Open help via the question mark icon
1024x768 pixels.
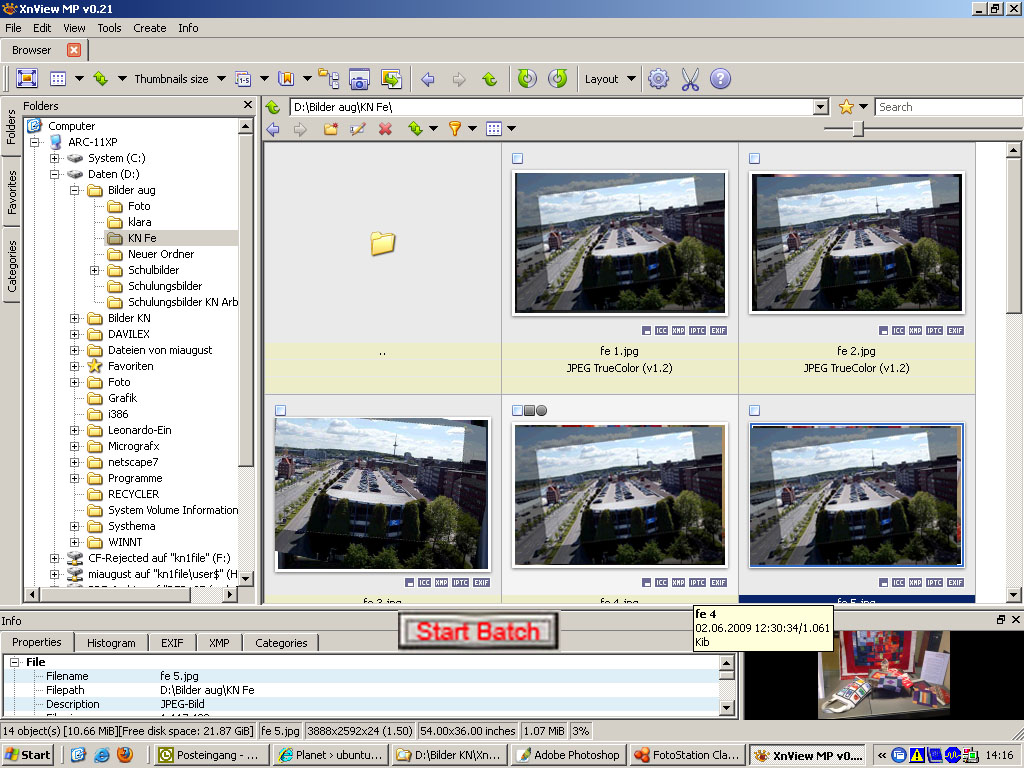pyautogui.click(x=720, y=79)
